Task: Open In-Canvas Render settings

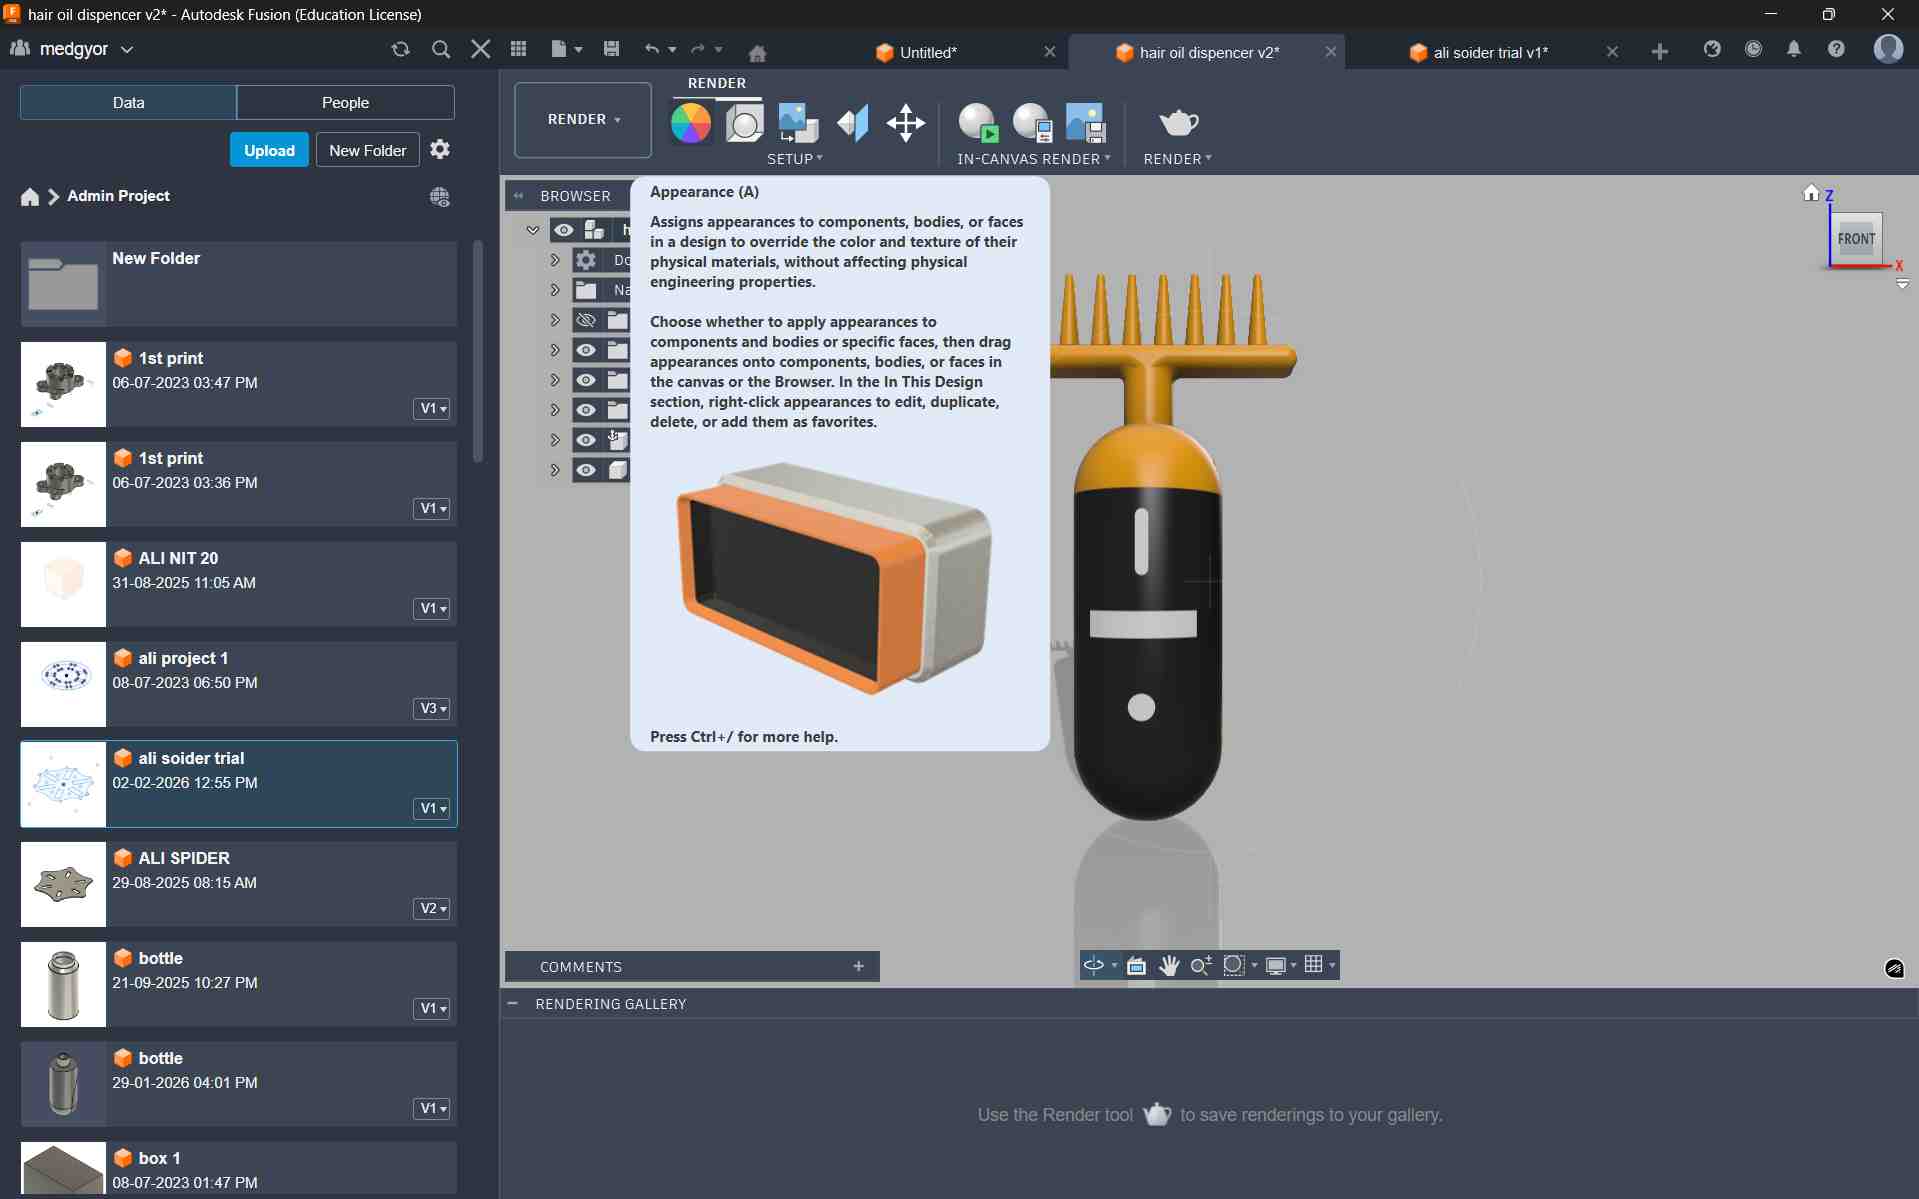Action: pos(1032,123)
